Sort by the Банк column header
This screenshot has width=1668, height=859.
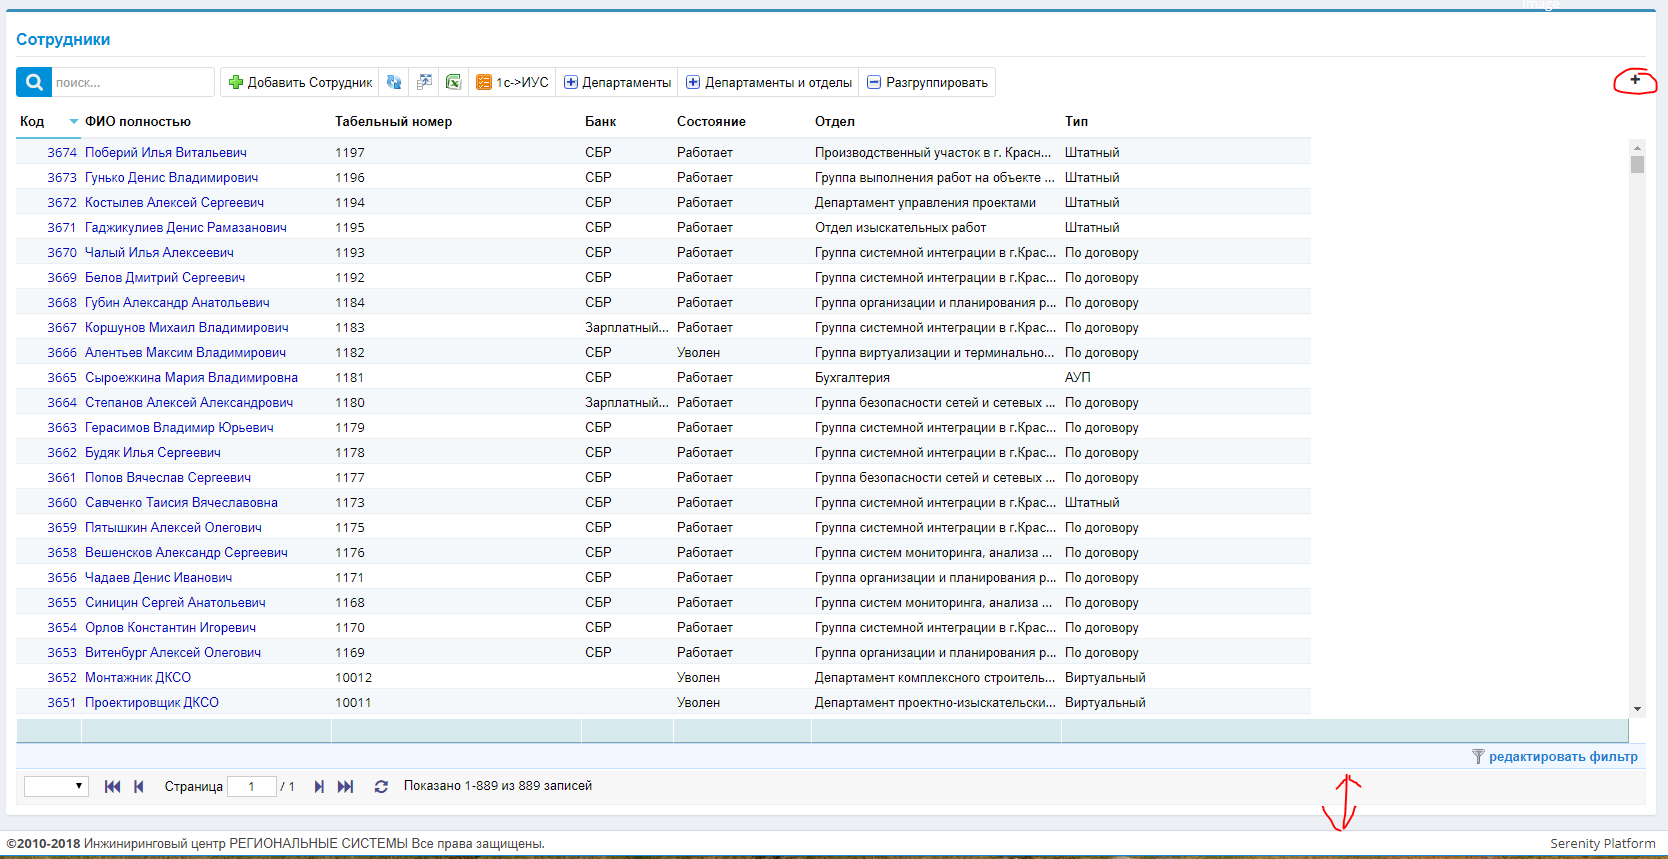(600, 121)
